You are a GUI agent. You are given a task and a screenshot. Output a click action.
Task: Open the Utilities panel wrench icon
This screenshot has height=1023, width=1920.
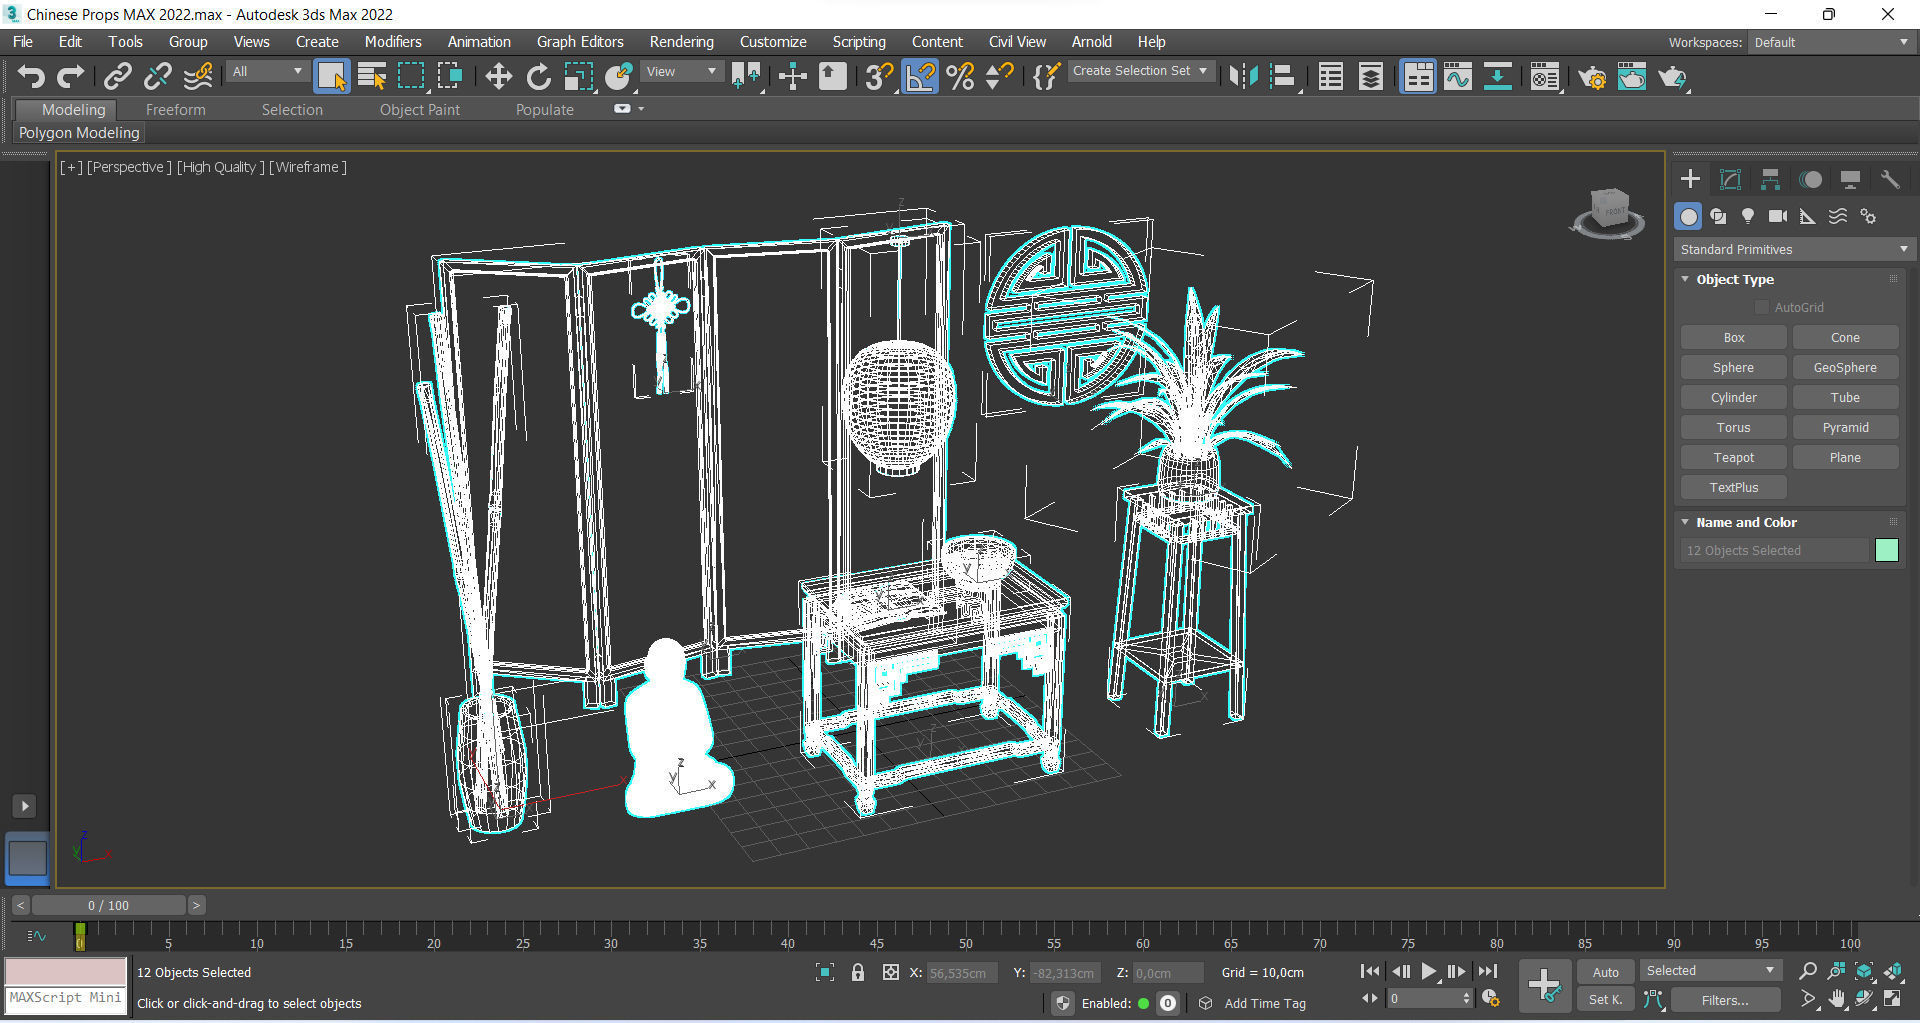(1889, 180)
